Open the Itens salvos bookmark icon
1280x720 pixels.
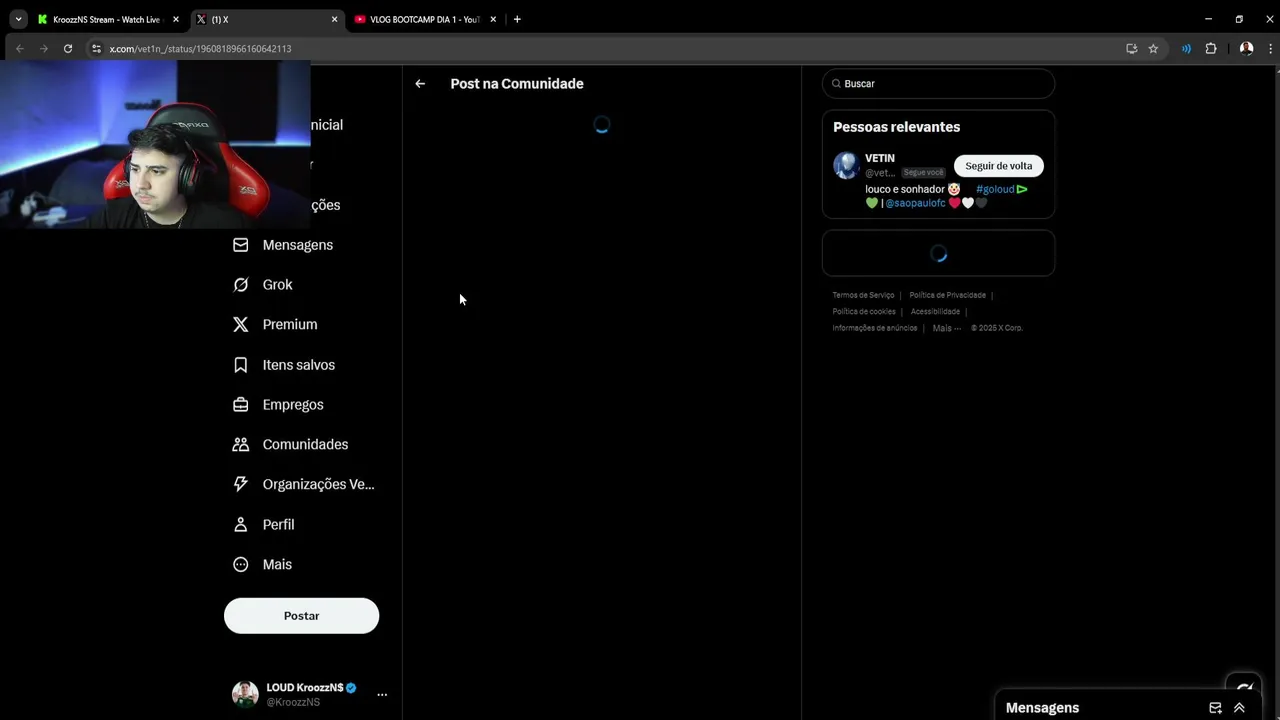tap(240, 365)
